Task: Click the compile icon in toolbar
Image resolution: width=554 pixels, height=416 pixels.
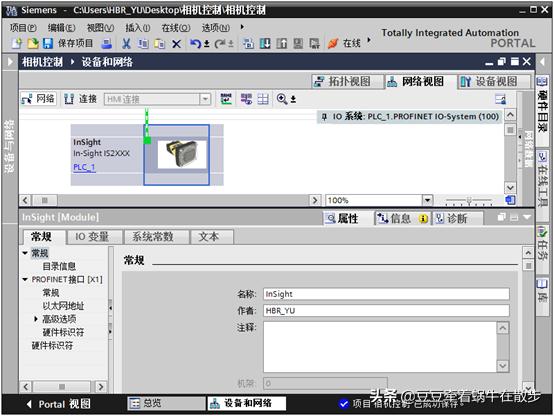Action: pyautogui.click(x=248, y=43)
